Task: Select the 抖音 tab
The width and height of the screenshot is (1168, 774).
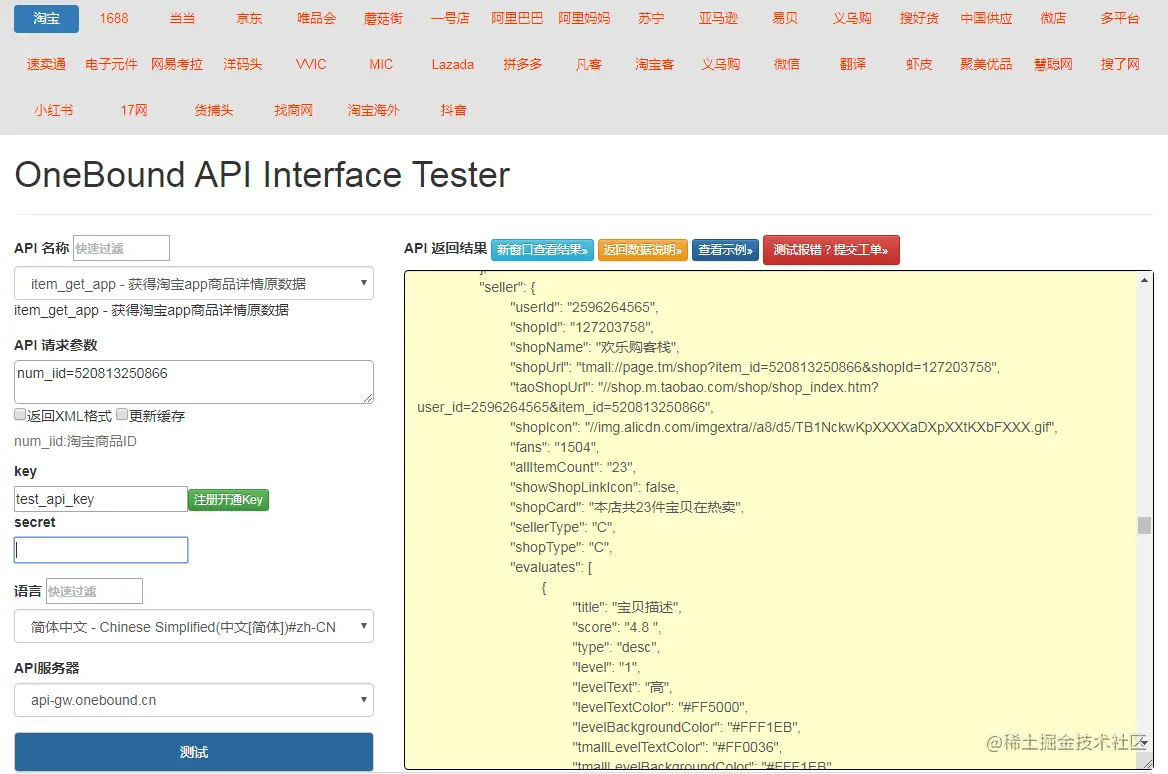Action: click(x=453, y=110)
